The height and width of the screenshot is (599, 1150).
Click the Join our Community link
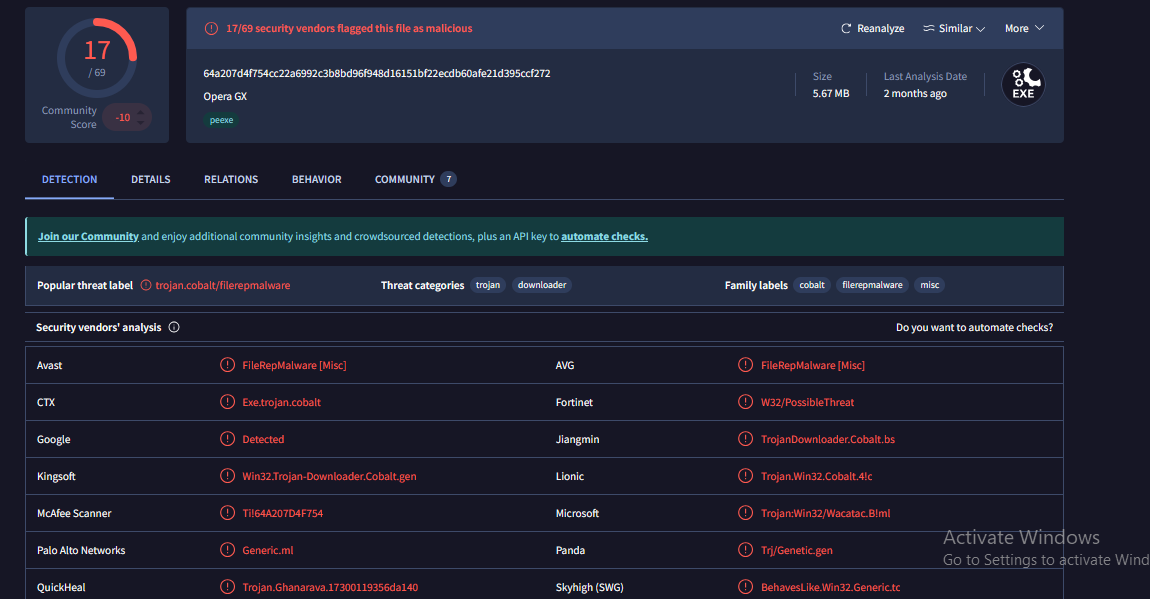coord(88,237)
